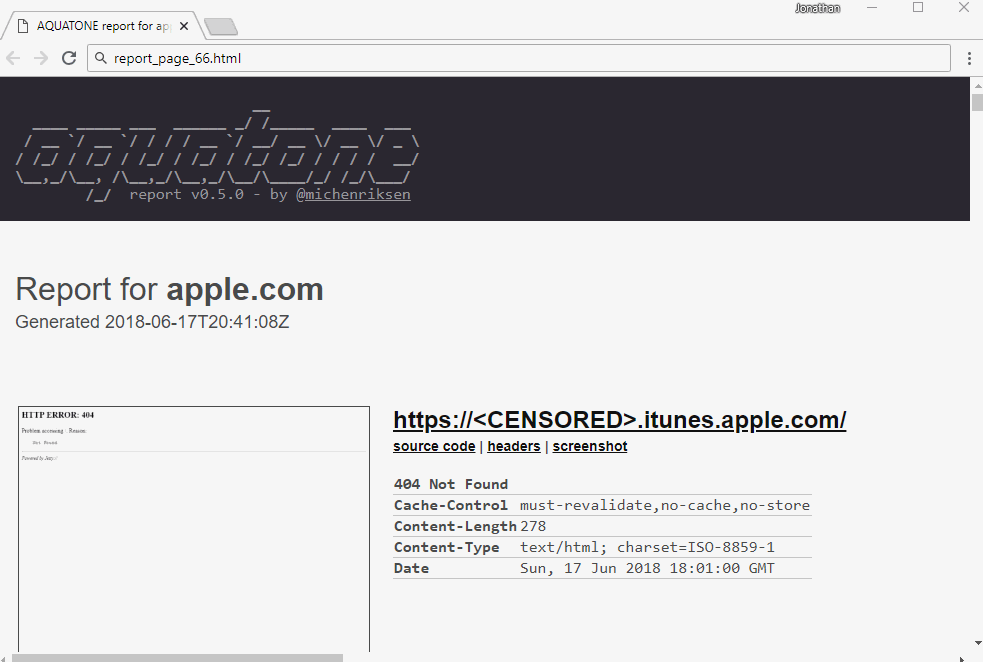Image resolution: width=983 pixels, height=662 pixels.
Task: Open the headers link
Action: tap(513, 446)
